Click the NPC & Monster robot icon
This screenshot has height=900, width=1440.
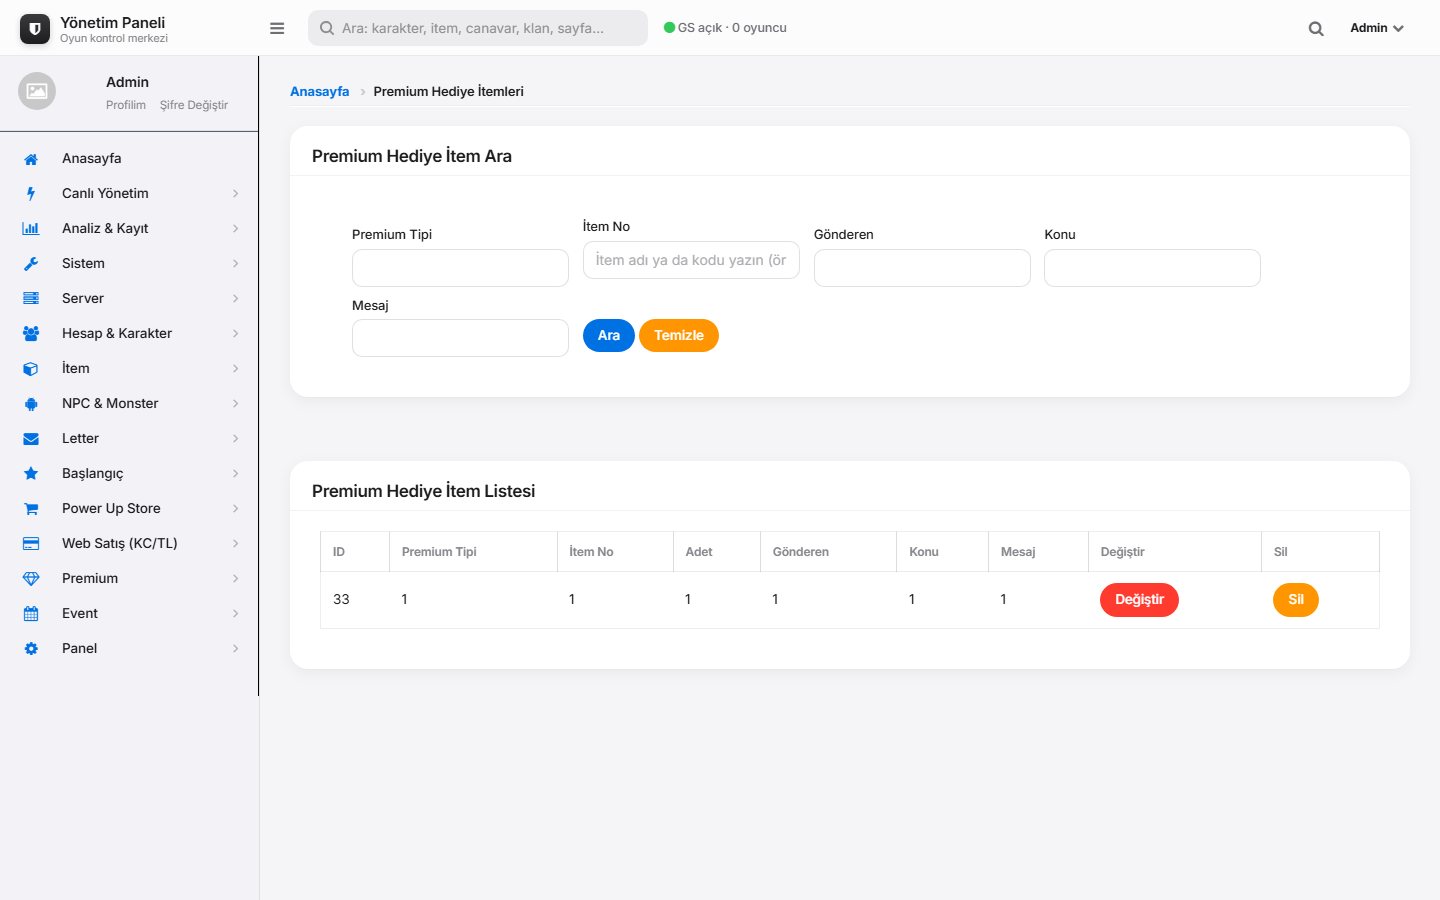coord(31,404)
